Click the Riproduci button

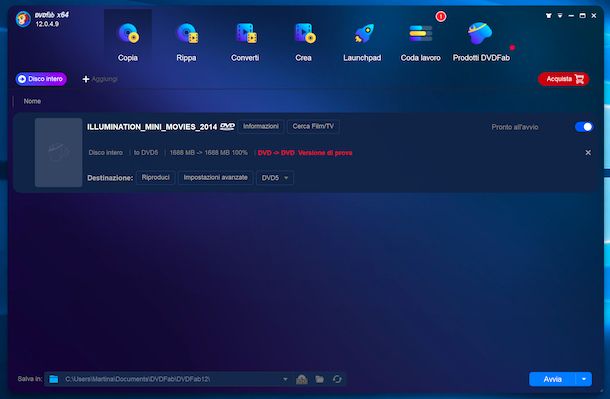click(x=156, y=178)
